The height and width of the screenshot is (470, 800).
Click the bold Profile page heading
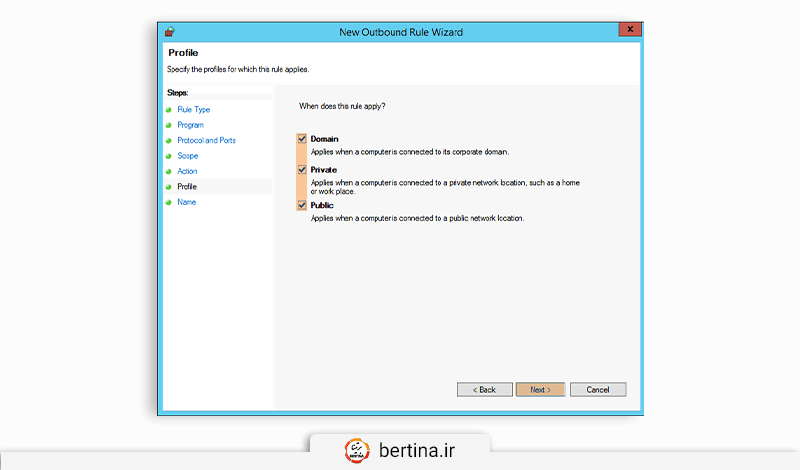[183, 53]
